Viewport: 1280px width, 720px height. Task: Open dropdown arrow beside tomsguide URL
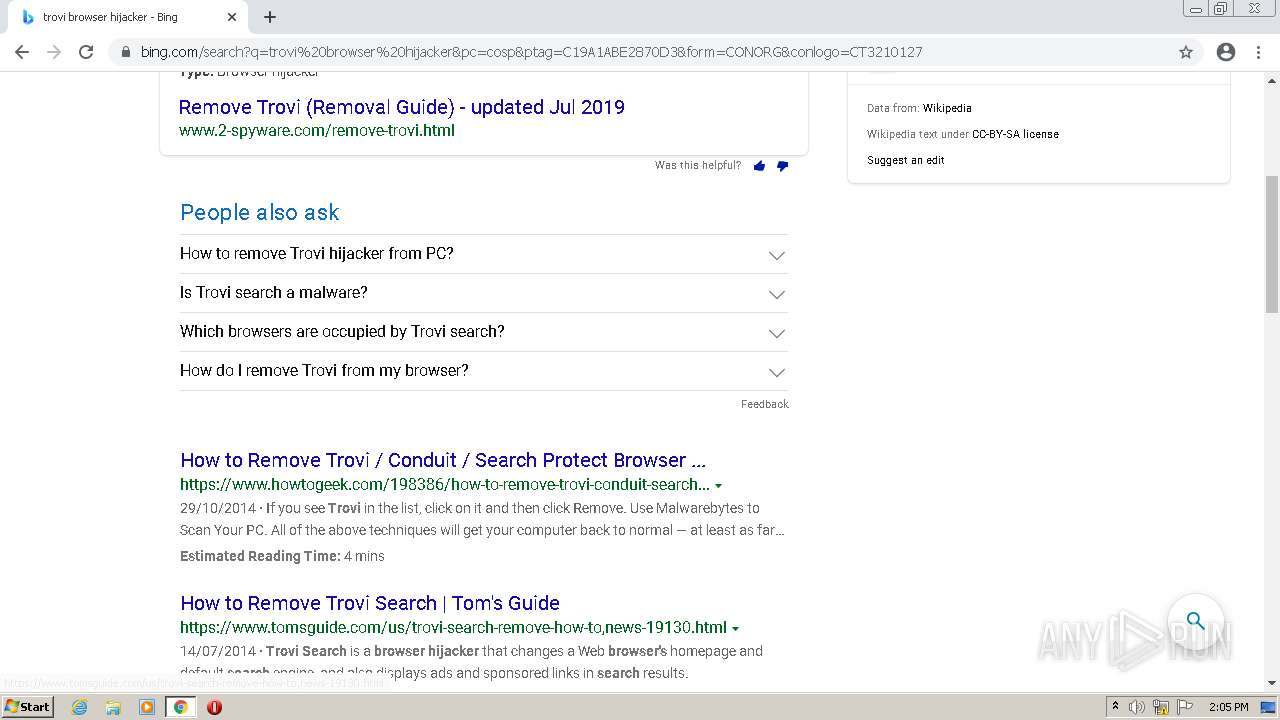pos(735,629)
